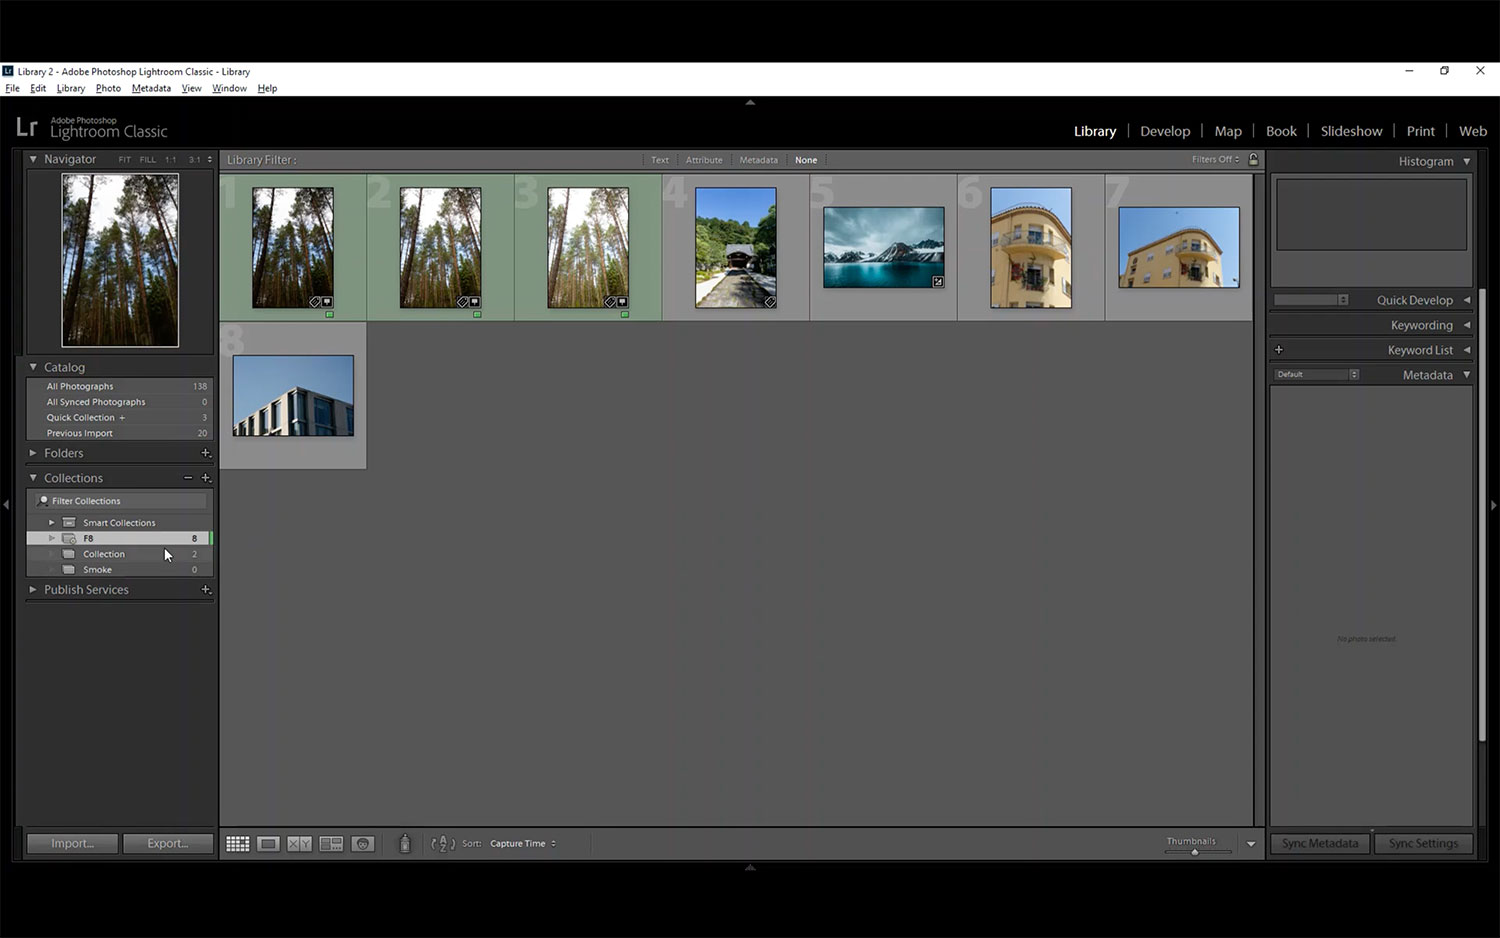Click the Export button
1500x938 pixels.
tap(168, 844)
